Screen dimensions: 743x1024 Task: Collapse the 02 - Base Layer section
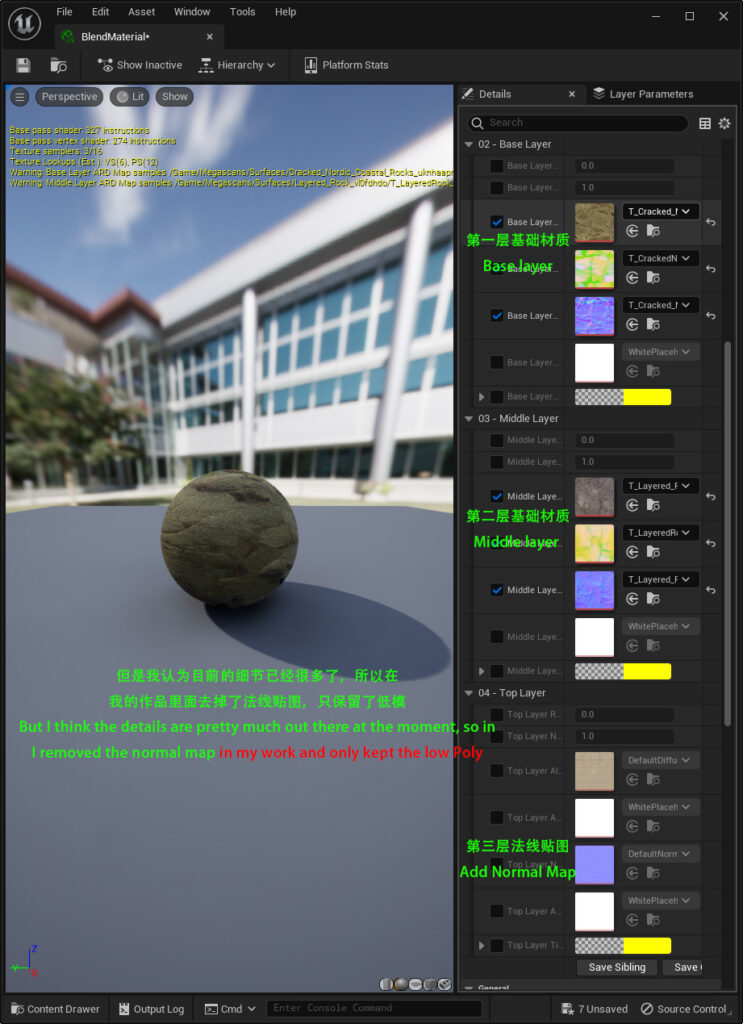(468, 144)
